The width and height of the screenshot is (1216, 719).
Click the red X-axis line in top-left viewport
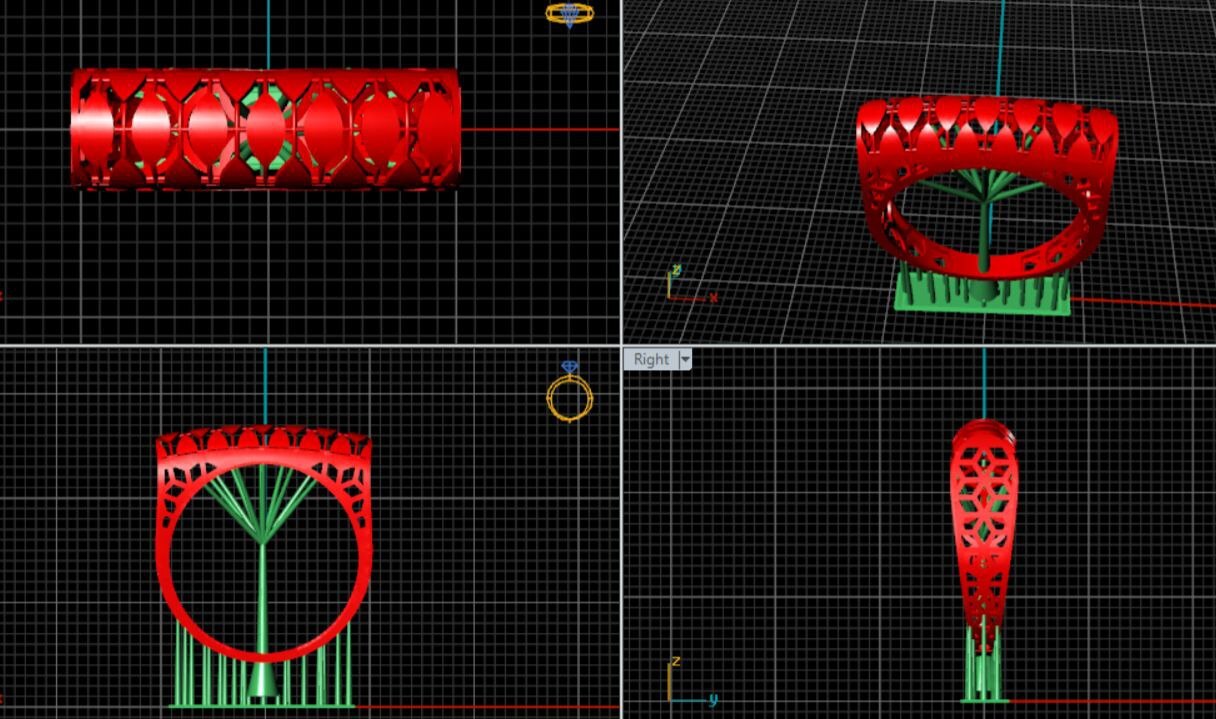[540, 129]
